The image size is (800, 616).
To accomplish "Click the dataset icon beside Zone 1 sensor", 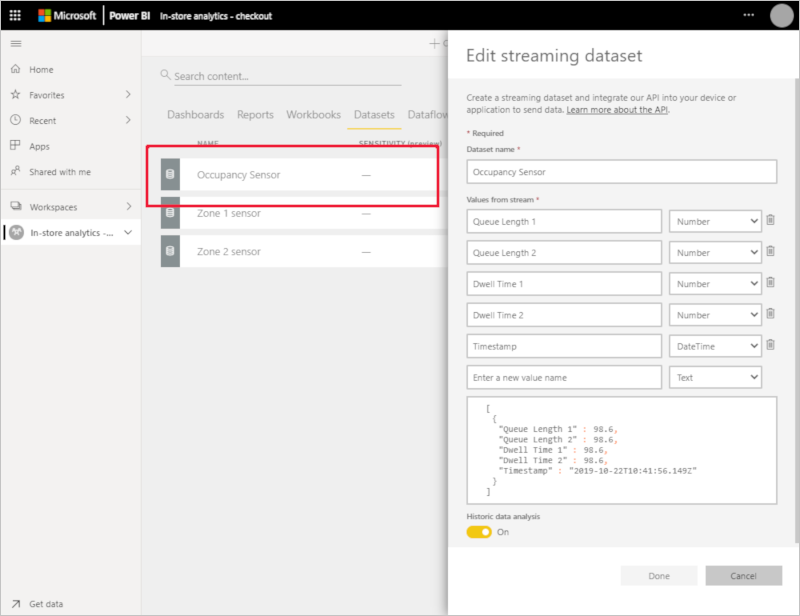I will coord(169,214).
